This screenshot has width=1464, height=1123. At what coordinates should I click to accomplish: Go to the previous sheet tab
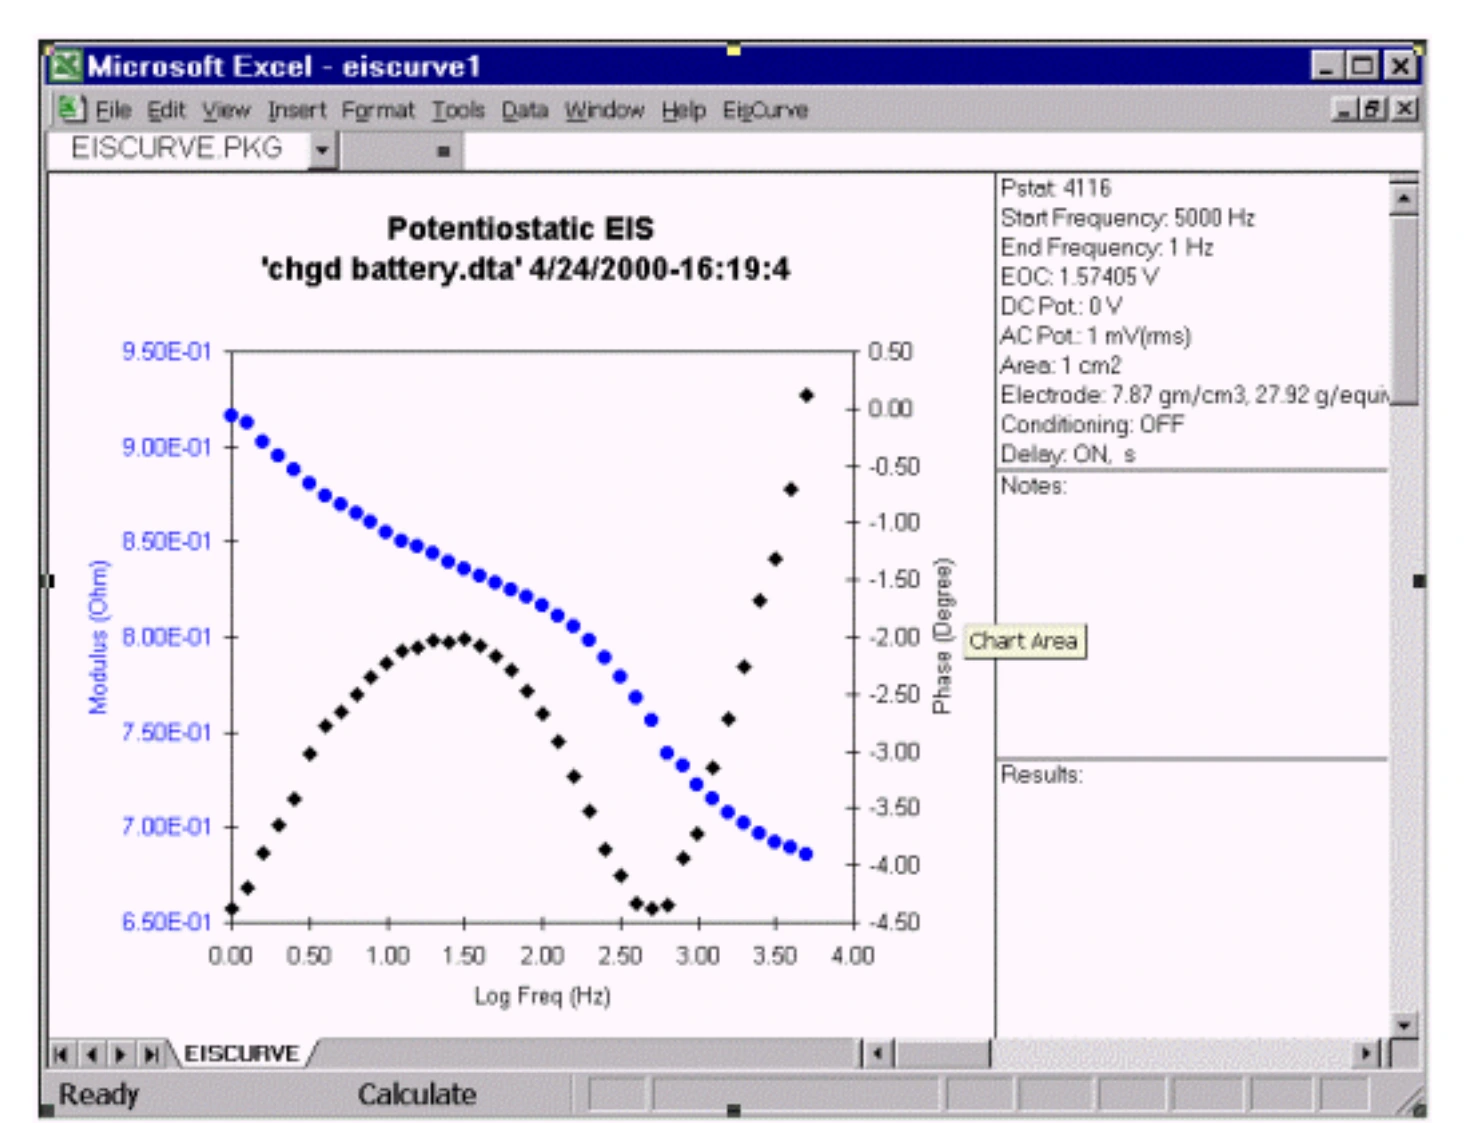[91, 1053]
